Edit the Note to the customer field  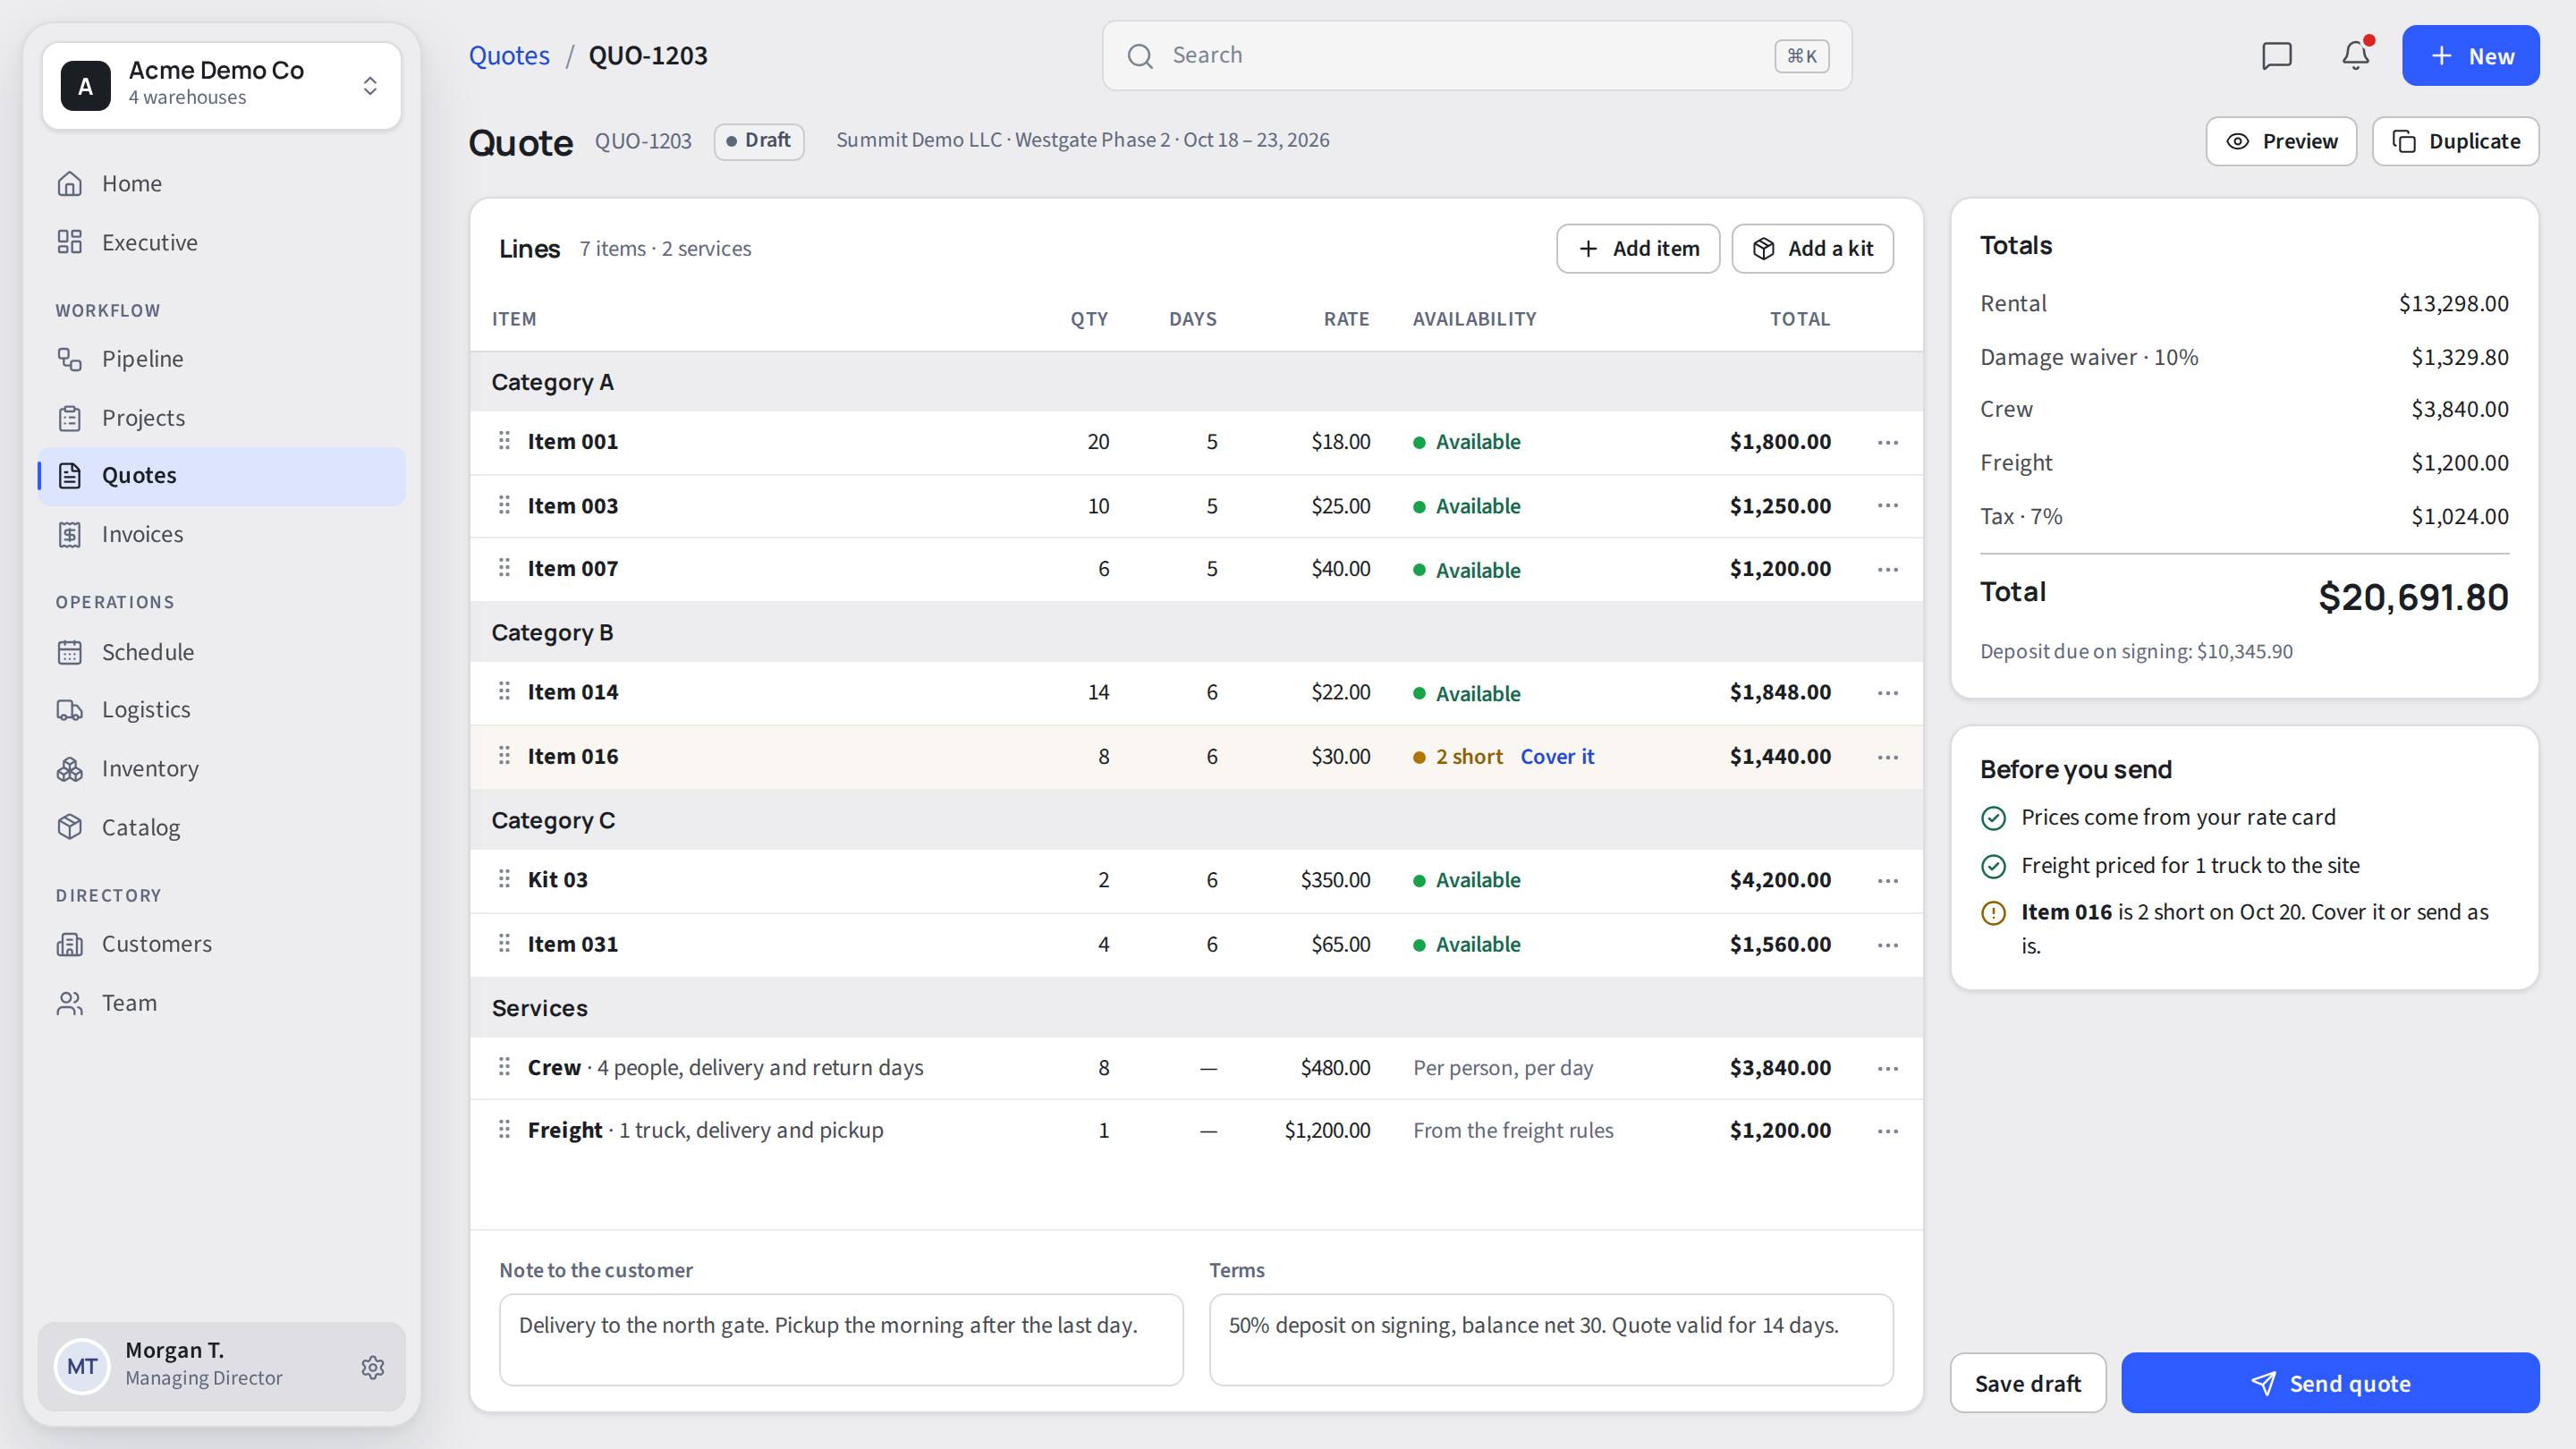coord(841,1340)
